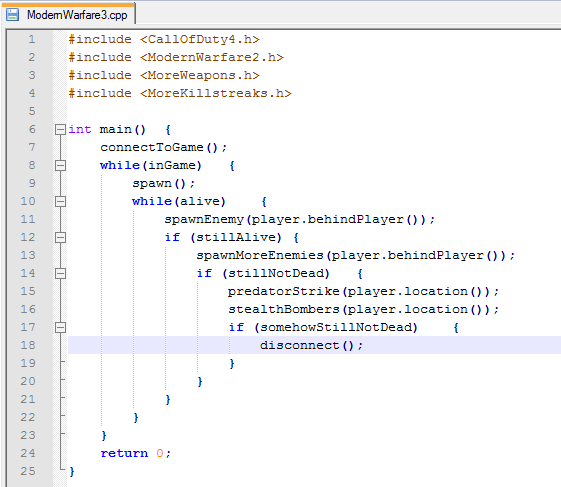Click the if (stillAlive) condition
The image size is (561, 487).
(x=223, y=237)
